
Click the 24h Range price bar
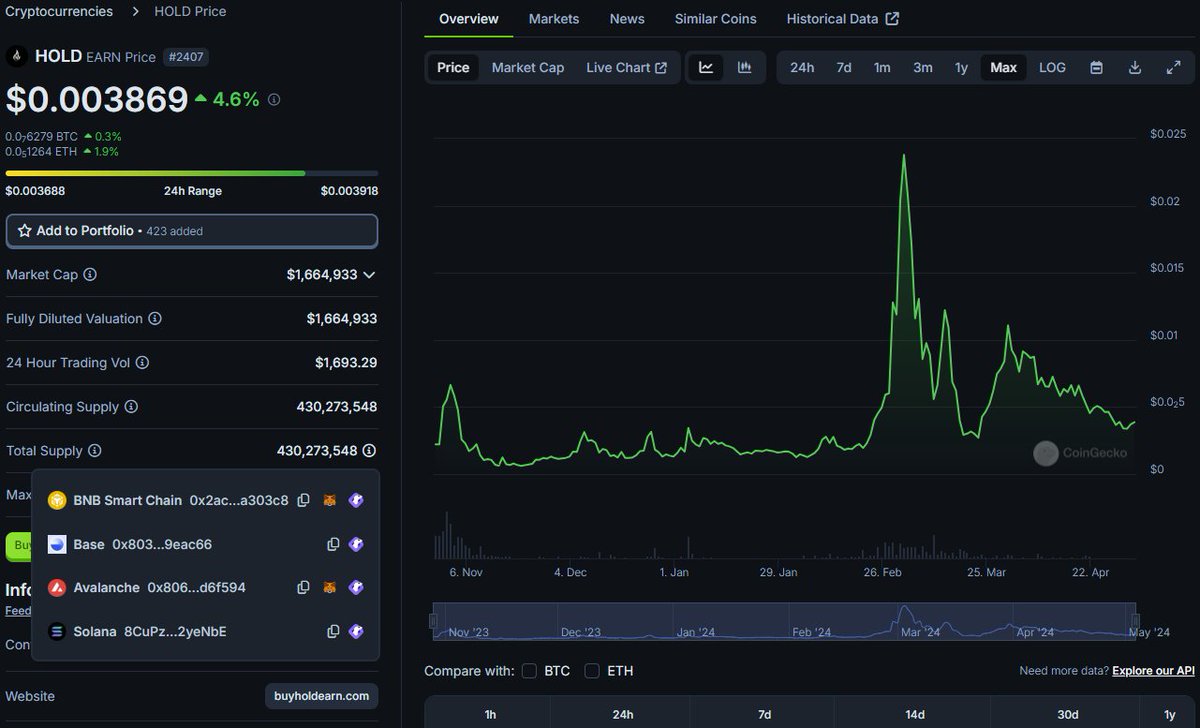(192, 173)
